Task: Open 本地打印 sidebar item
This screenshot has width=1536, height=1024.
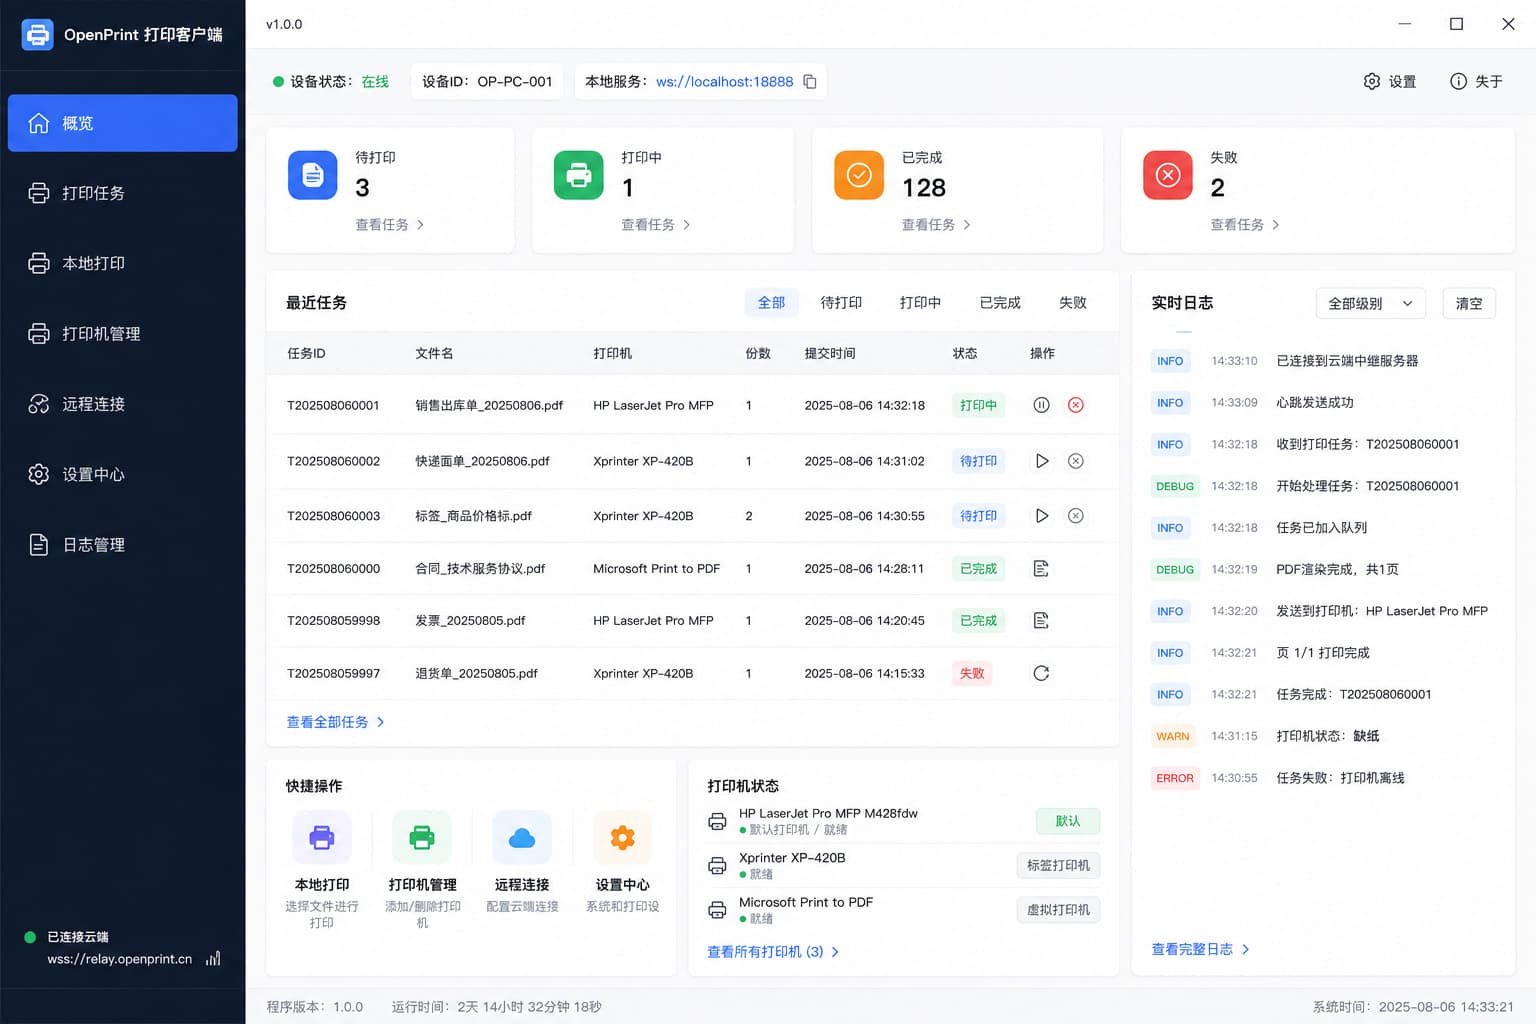Action: [x=122, y=263]
